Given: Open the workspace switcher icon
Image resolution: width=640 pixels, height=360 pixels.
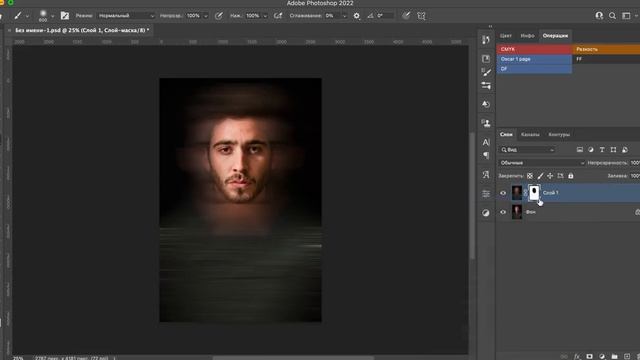Looking at the screenshot, I should [626, 16].
